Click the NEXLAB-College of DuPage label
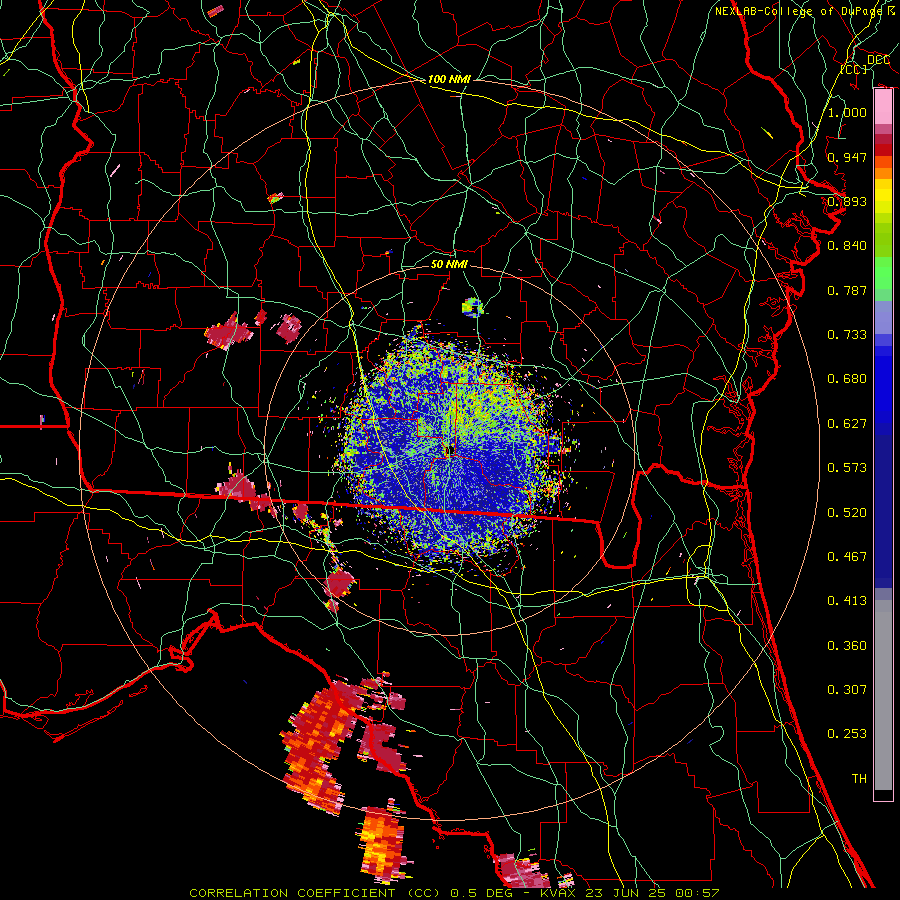Screen dimensions: 900x900 [798, 11]
